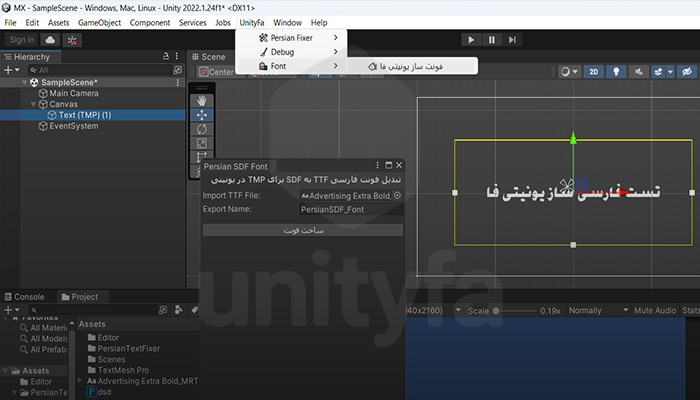Open Persian SDF Font window options menu
Image resolution: width=700 pixels, height=400 pixels.
[377, 165]
